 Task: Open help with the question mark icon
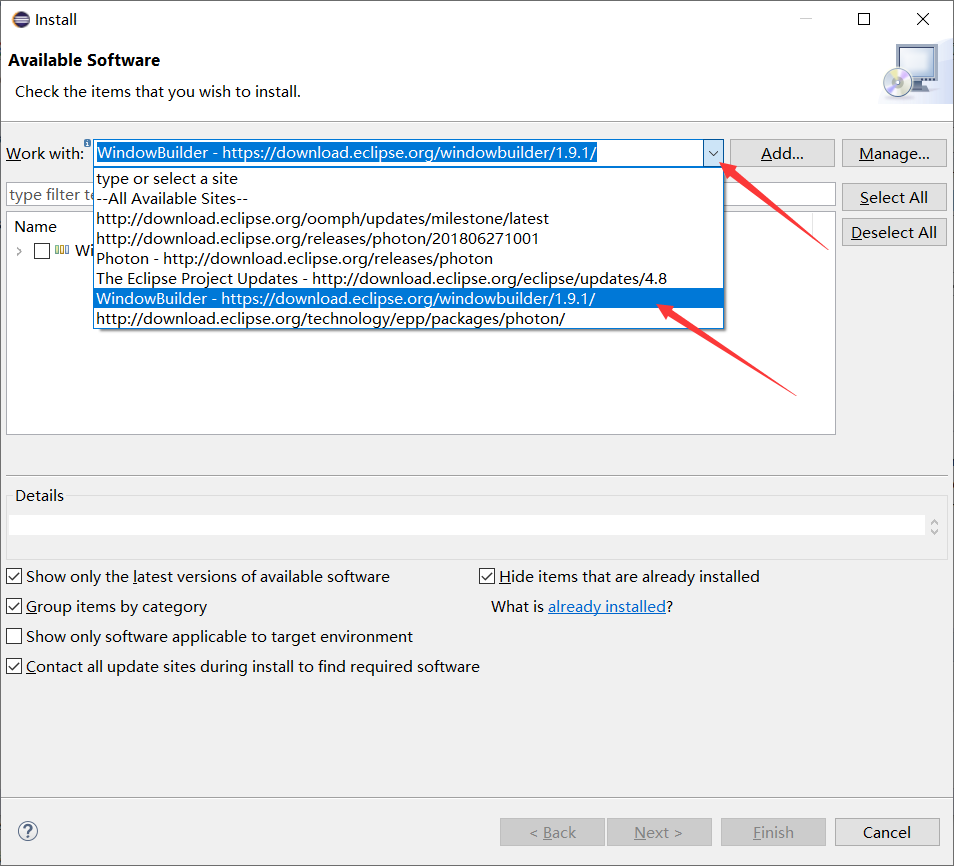click(x=28, y=831)
